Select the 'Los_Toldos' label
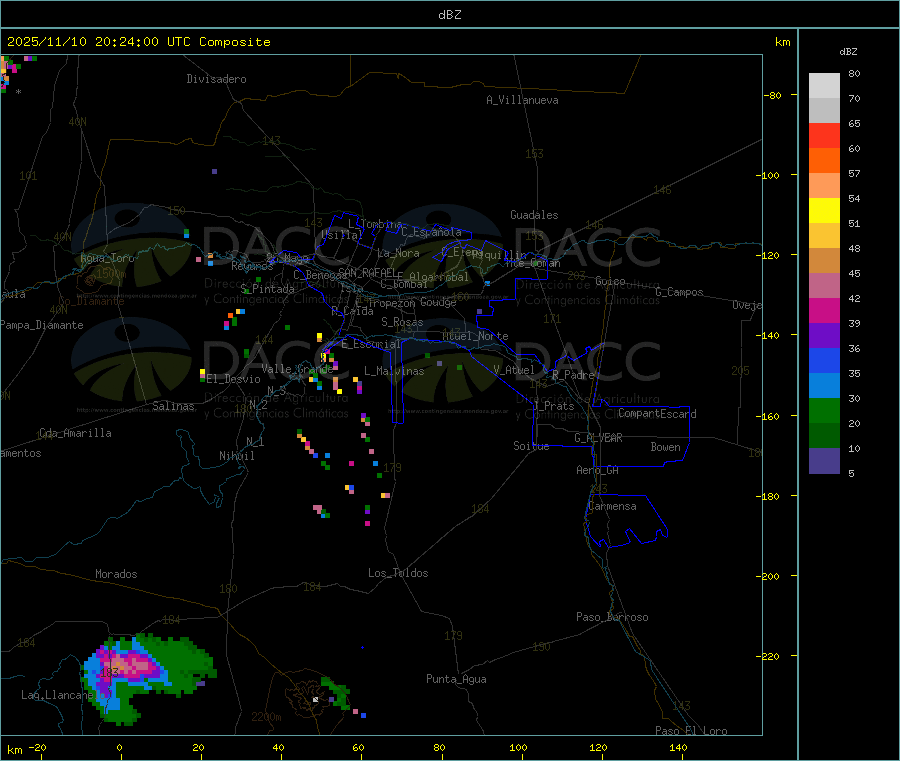The image size is (900, 761). coord(398,573)
